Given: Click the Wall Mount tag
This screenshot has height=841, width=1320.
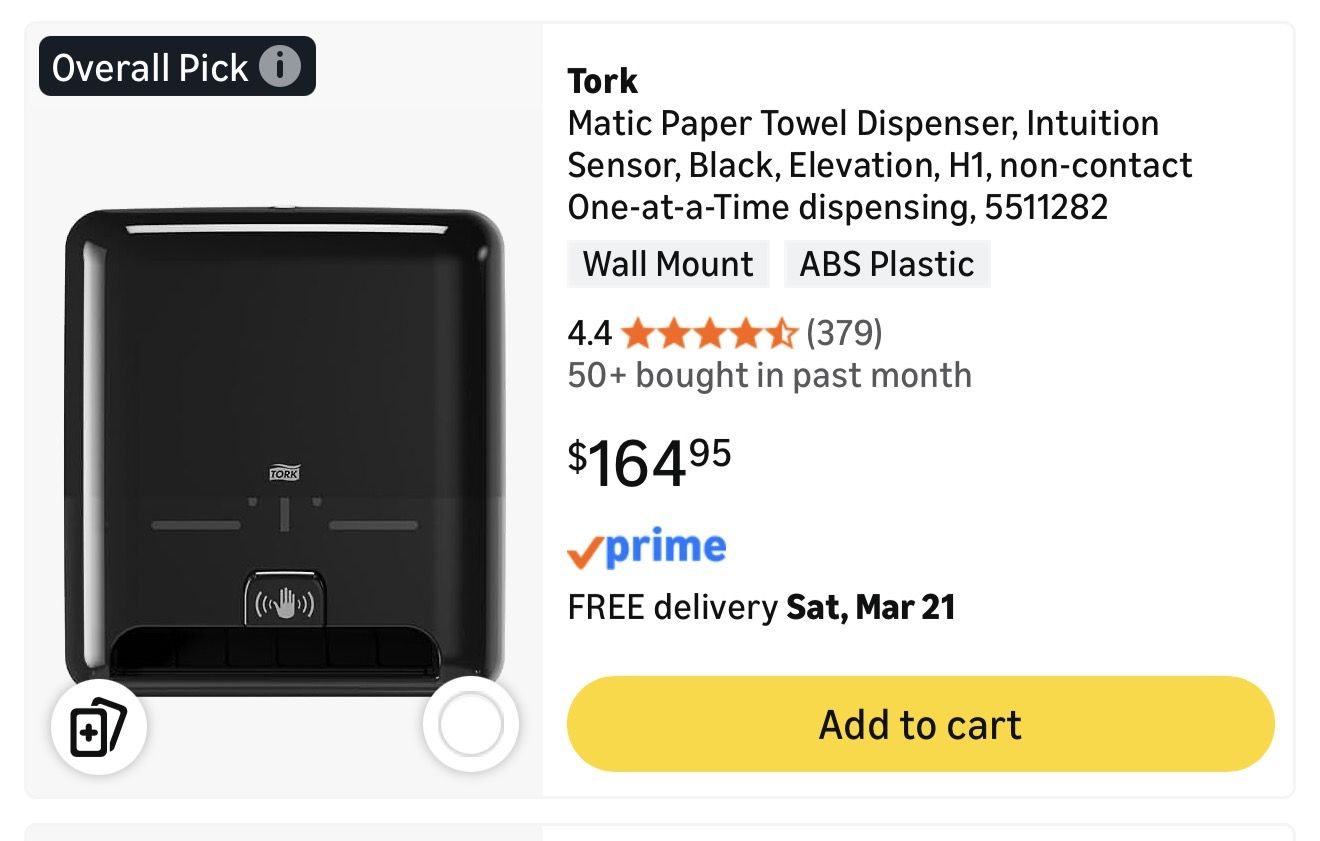Looking at the screenshot, I should 668,264.
